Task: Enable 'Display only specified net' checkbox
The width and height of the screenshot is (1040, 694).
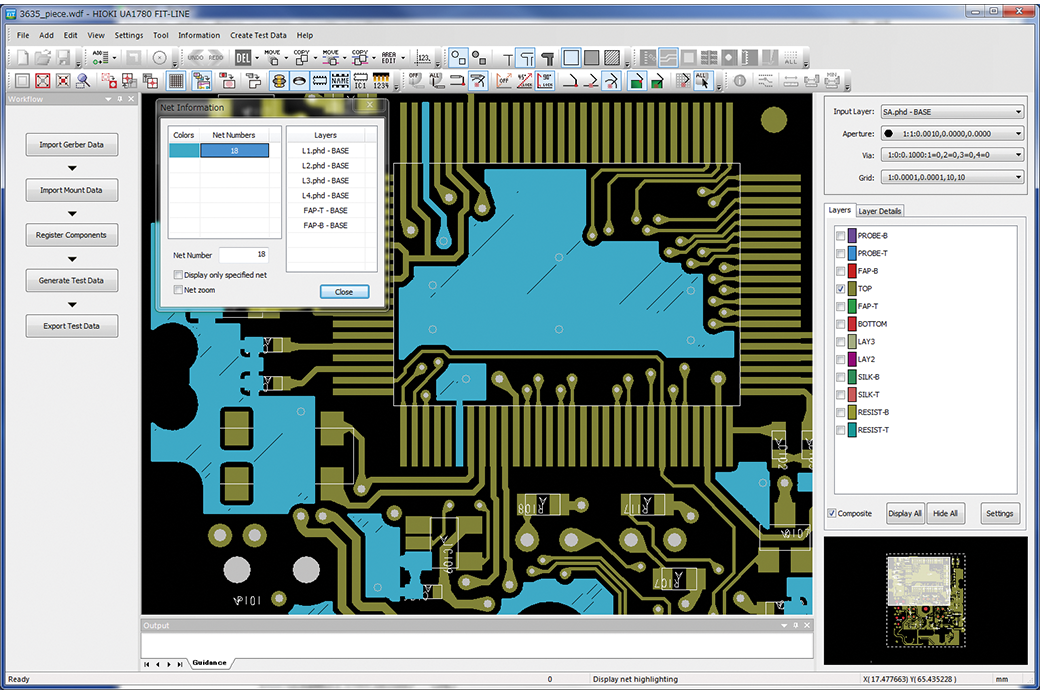Action: point(178,275)
